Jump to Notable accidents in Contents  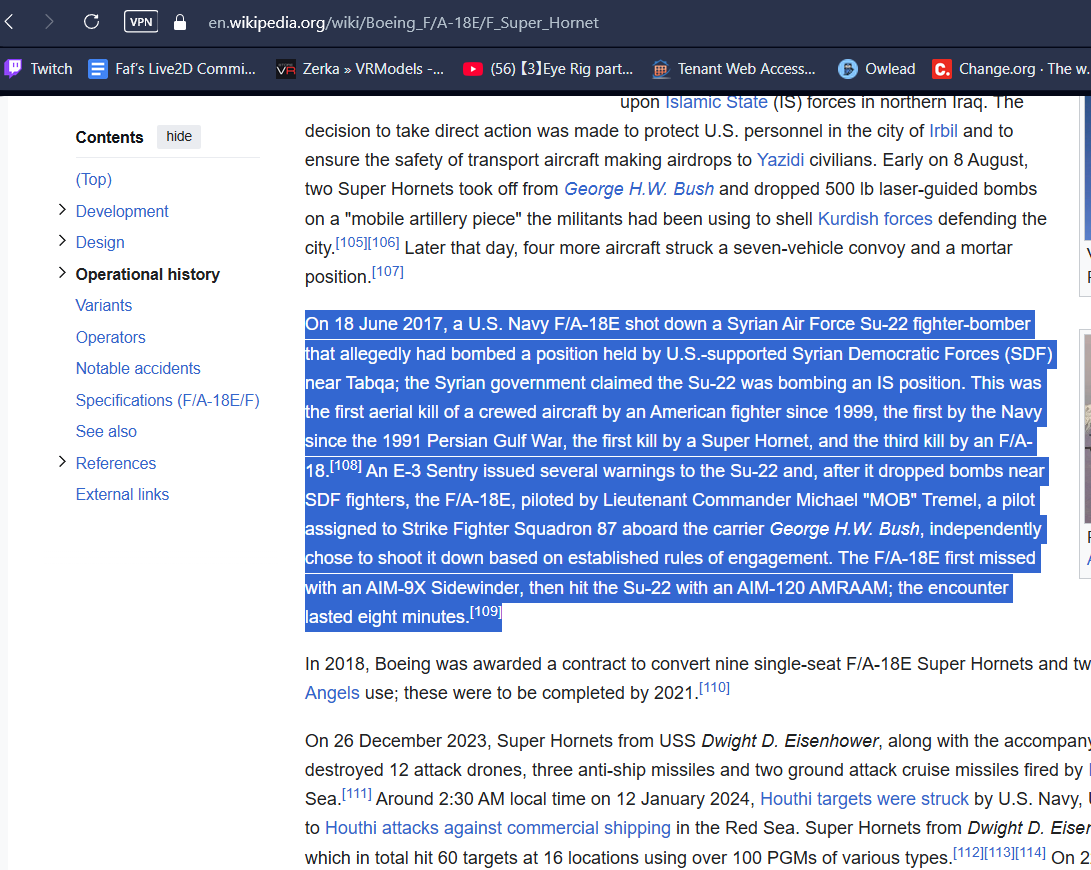(138, 368)
